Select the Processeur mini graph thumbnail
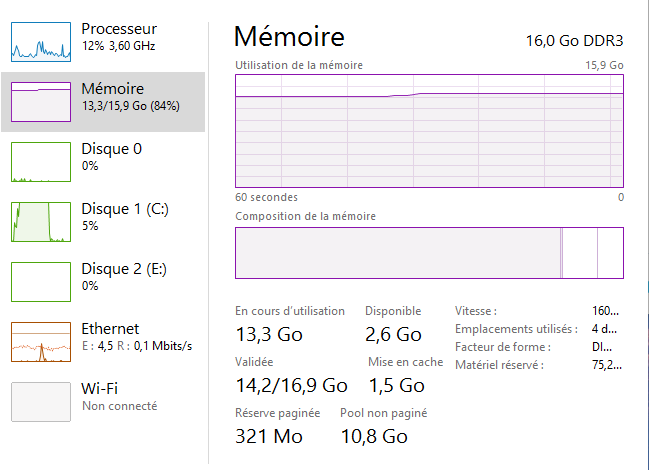649x470 pixels. click(x=40, y=42)
